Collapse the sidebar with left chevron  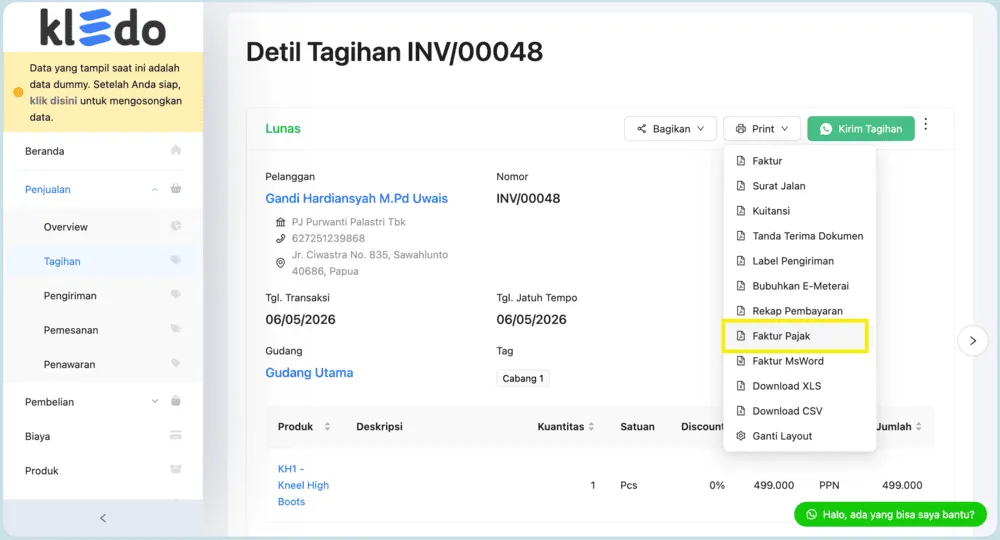(103, 518)
